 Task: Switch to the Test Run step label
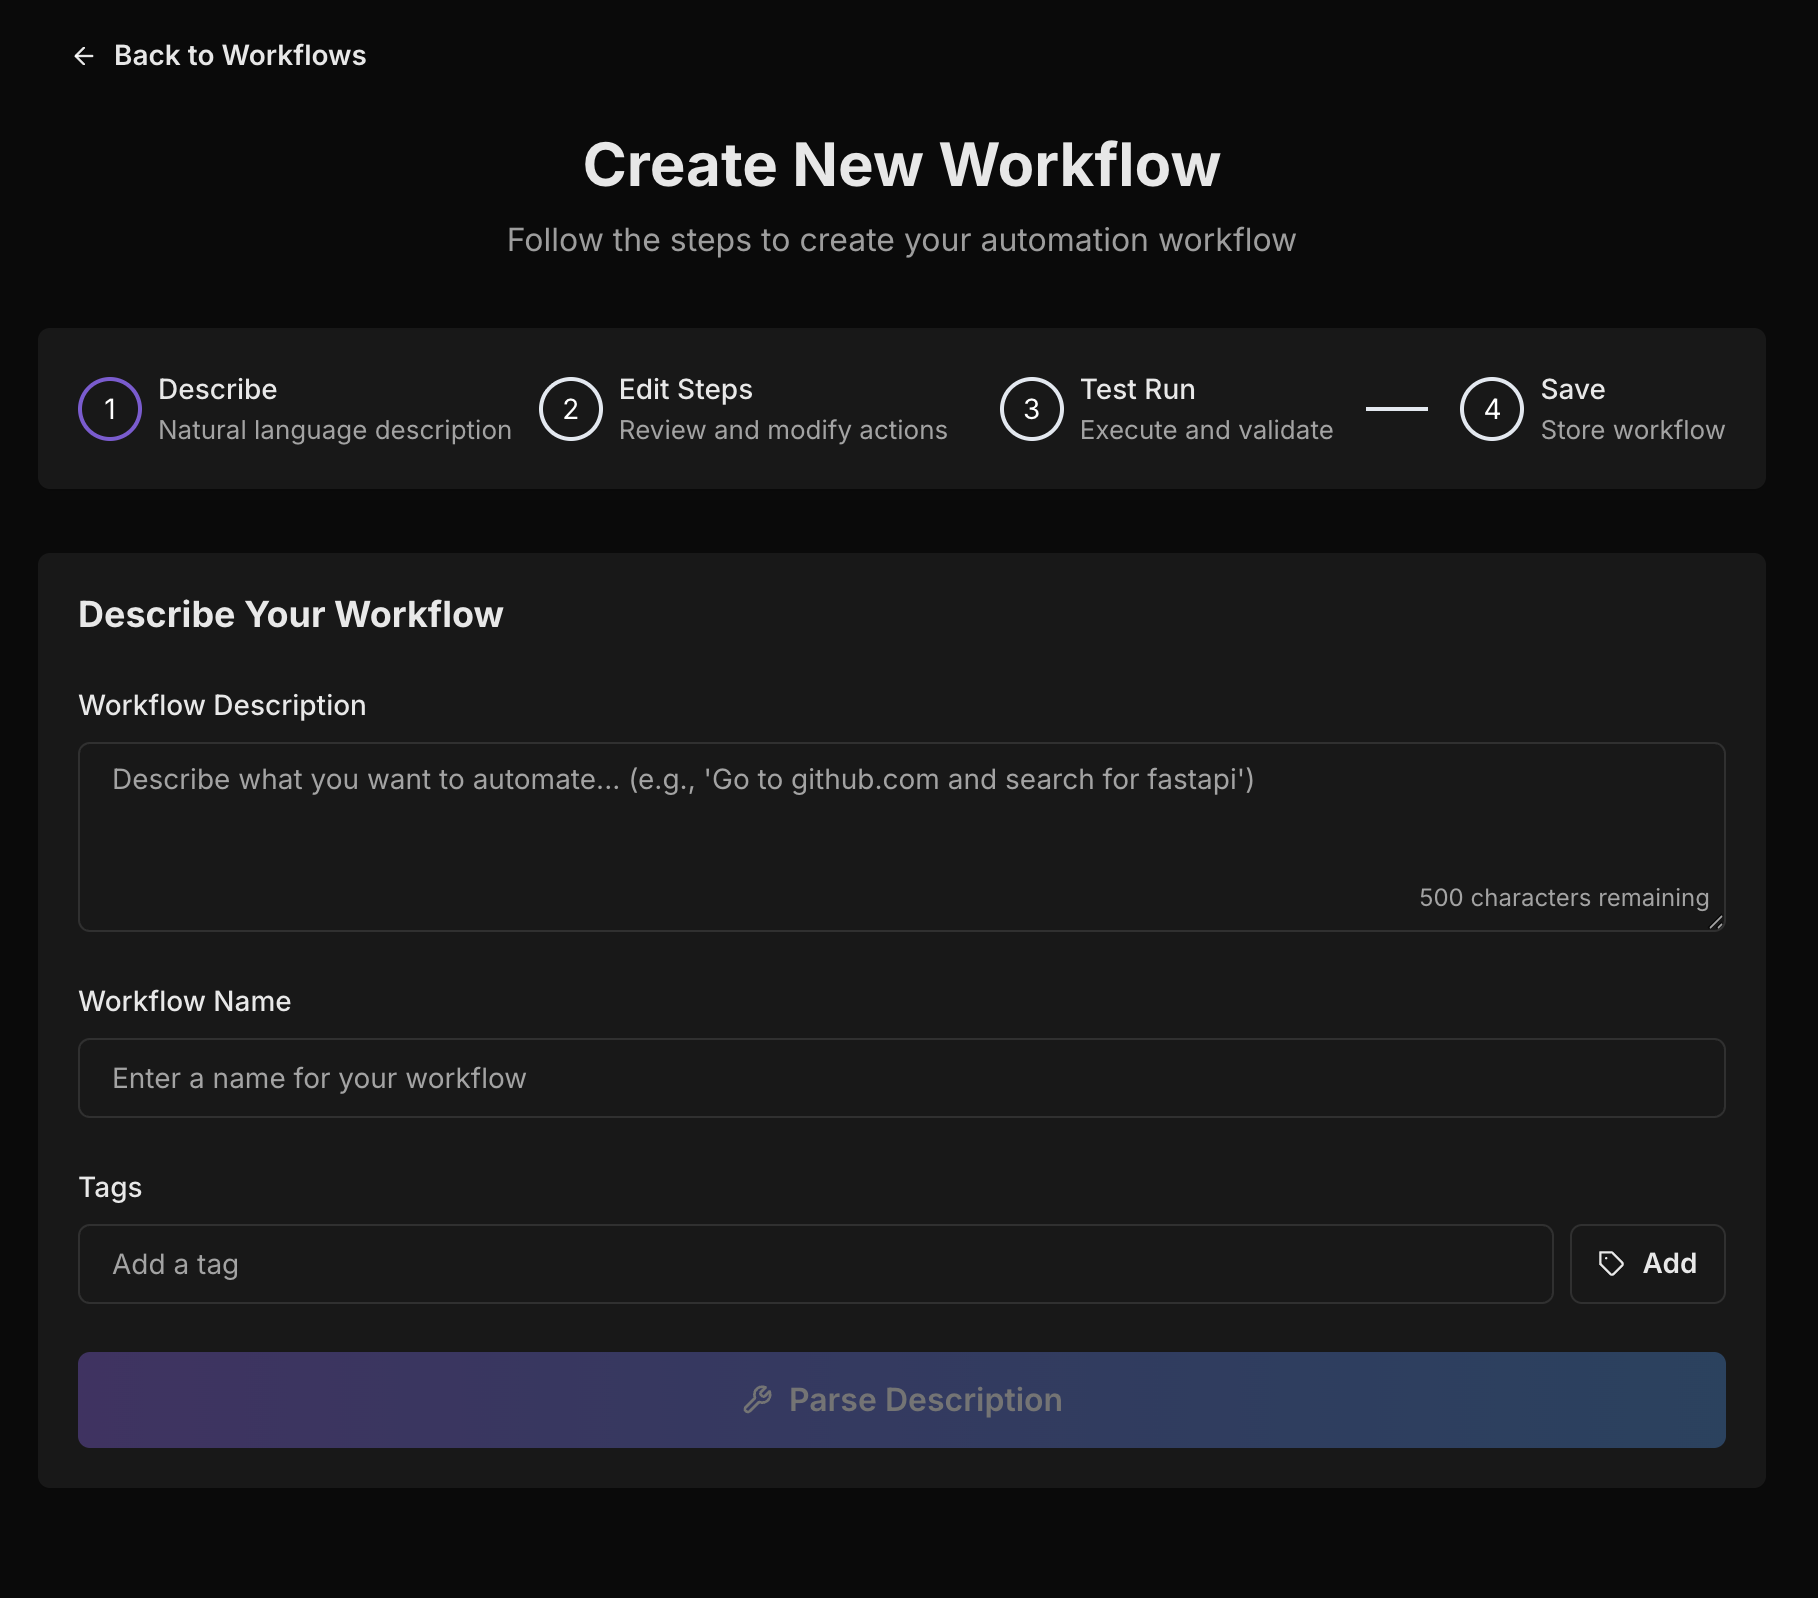pyautogui.click(x=1137, y=389)
